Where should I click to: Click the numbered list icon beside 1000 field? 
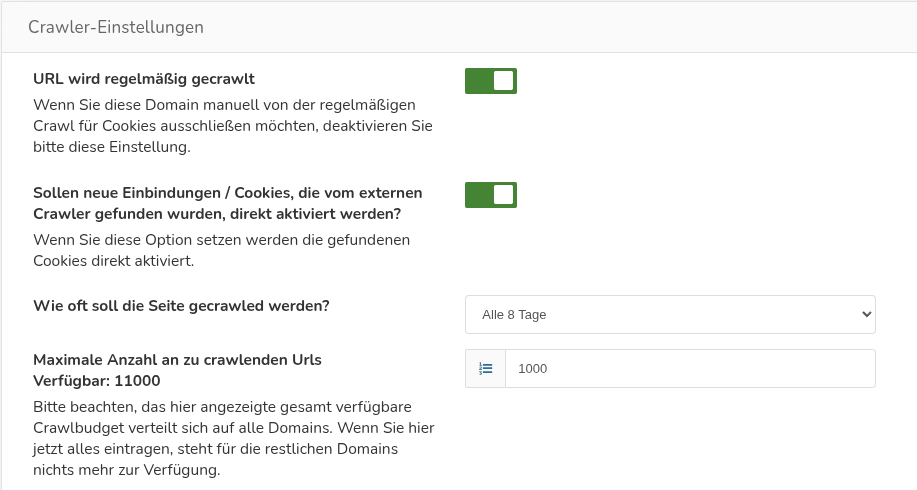485,368
